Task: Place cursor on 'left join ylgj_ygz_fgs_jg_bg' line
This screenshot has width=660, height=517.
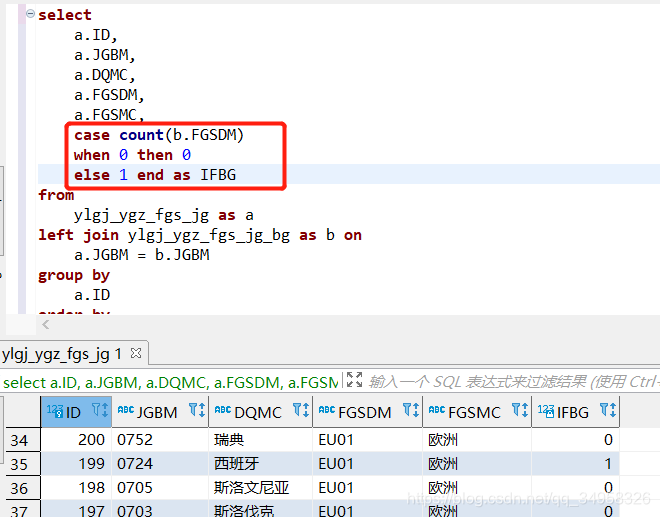Action: pos(200,235)
